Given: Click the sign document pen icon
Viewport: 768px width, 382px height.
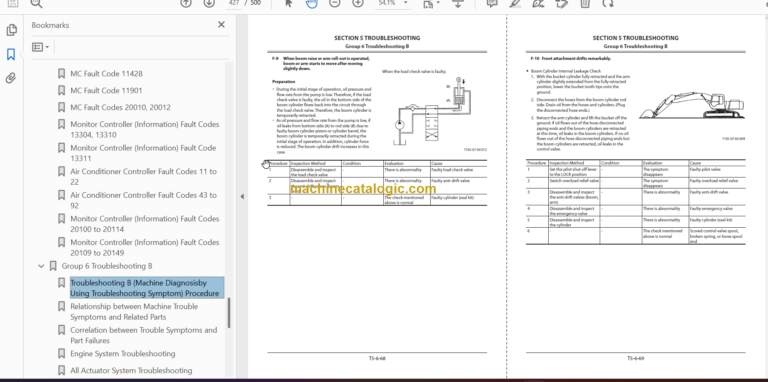Looking at the screenshot, I should pyautogui.click(x=538, y=3).
